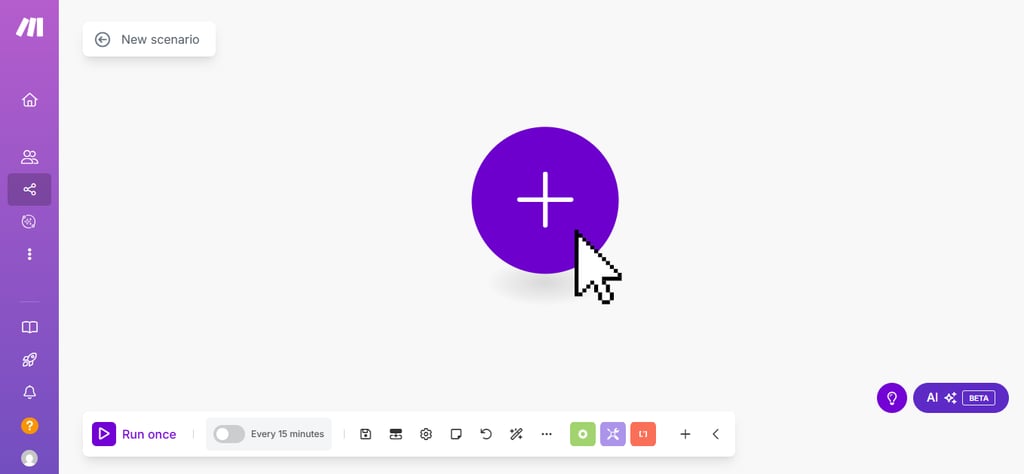Open the AI BETA assistant button
This screenshot has height=474, width=1024.
(x=961, y=398)
